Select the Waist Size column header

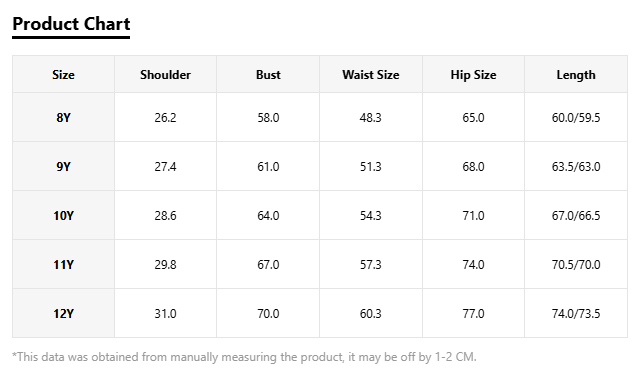pyautogui.click(x=371, y=75)
